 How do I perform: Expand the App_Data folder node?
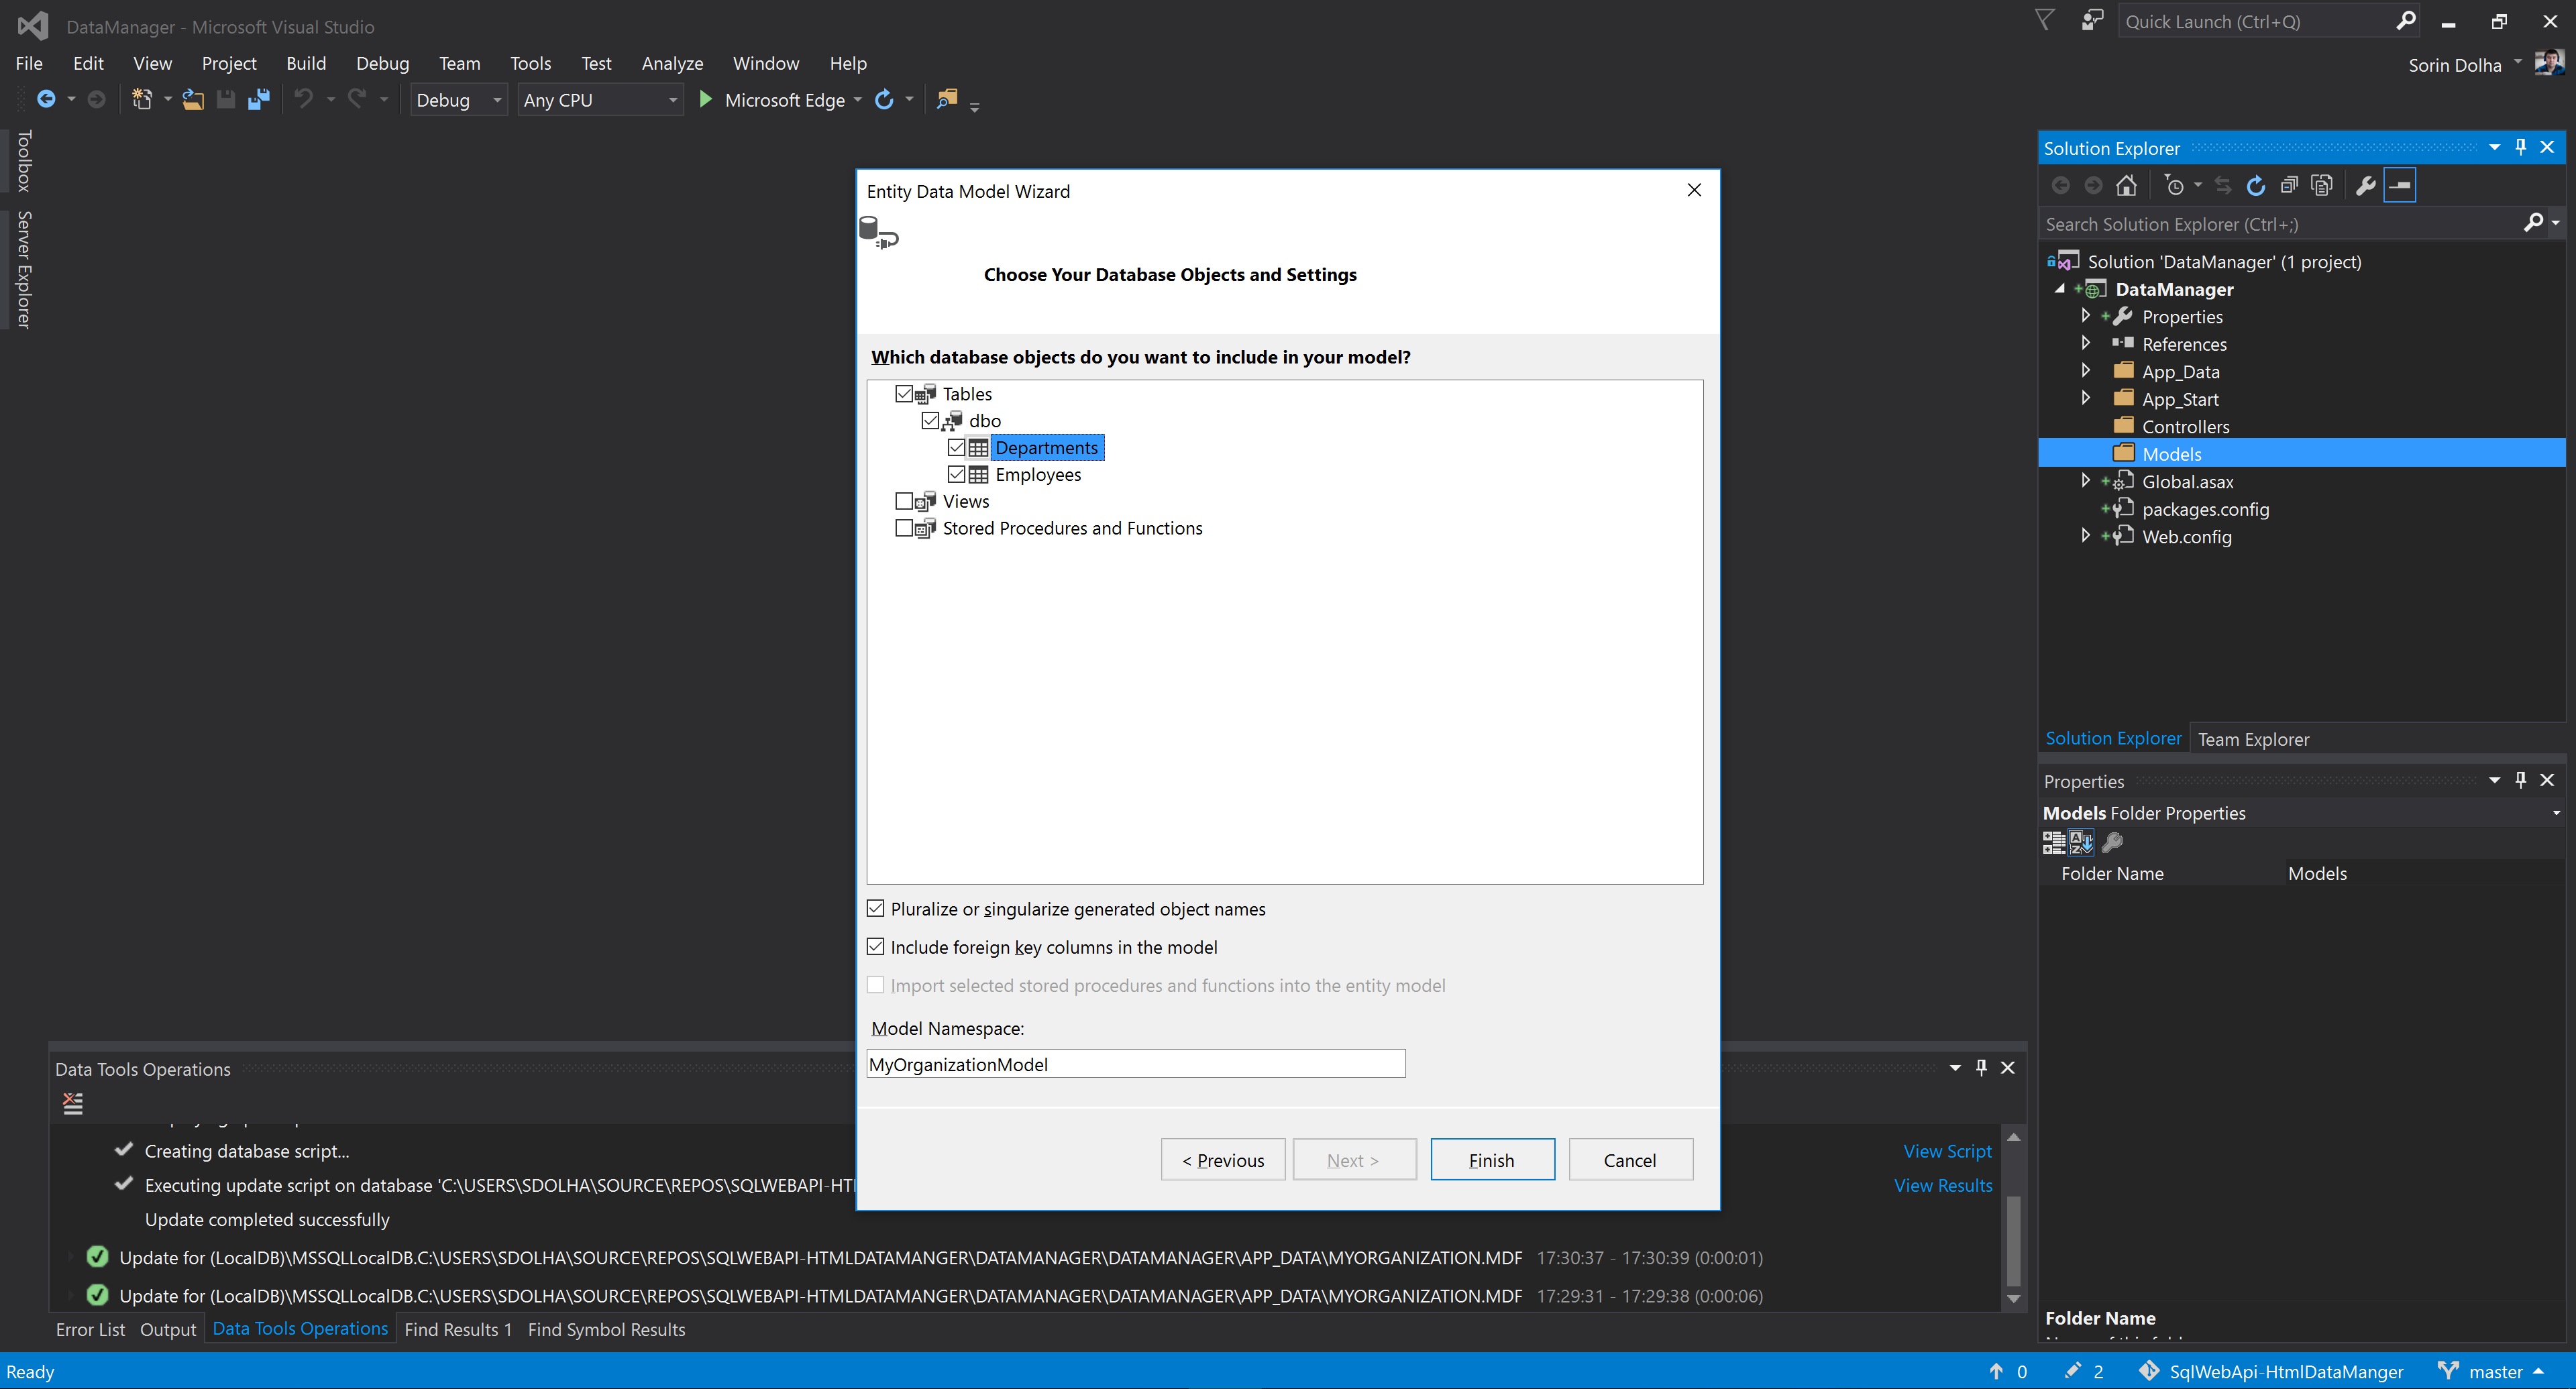[2086, 371]
